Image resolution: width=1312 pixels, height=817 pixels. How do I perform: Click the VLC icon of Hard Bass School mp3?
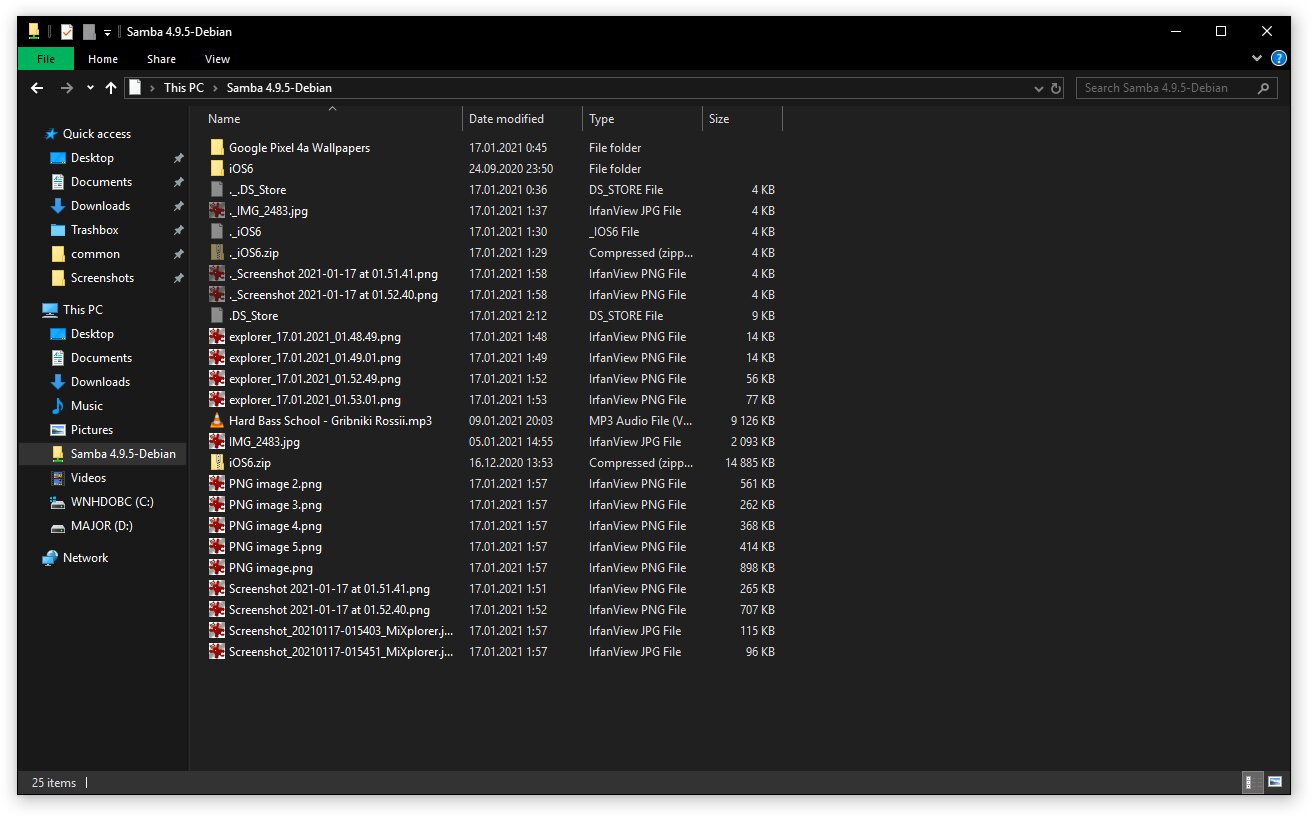(x=217, y=420)
